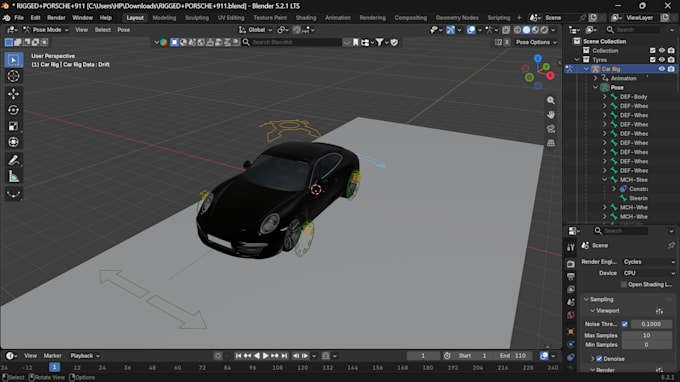Switch to the Shading workspace tab
This screenshot has height=382, width=680.
click(x=306, y=18)
